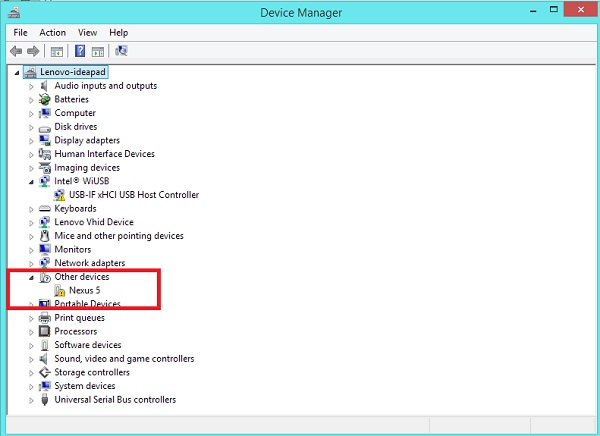Collapse the Intel WiUSB node

[31, 182]
